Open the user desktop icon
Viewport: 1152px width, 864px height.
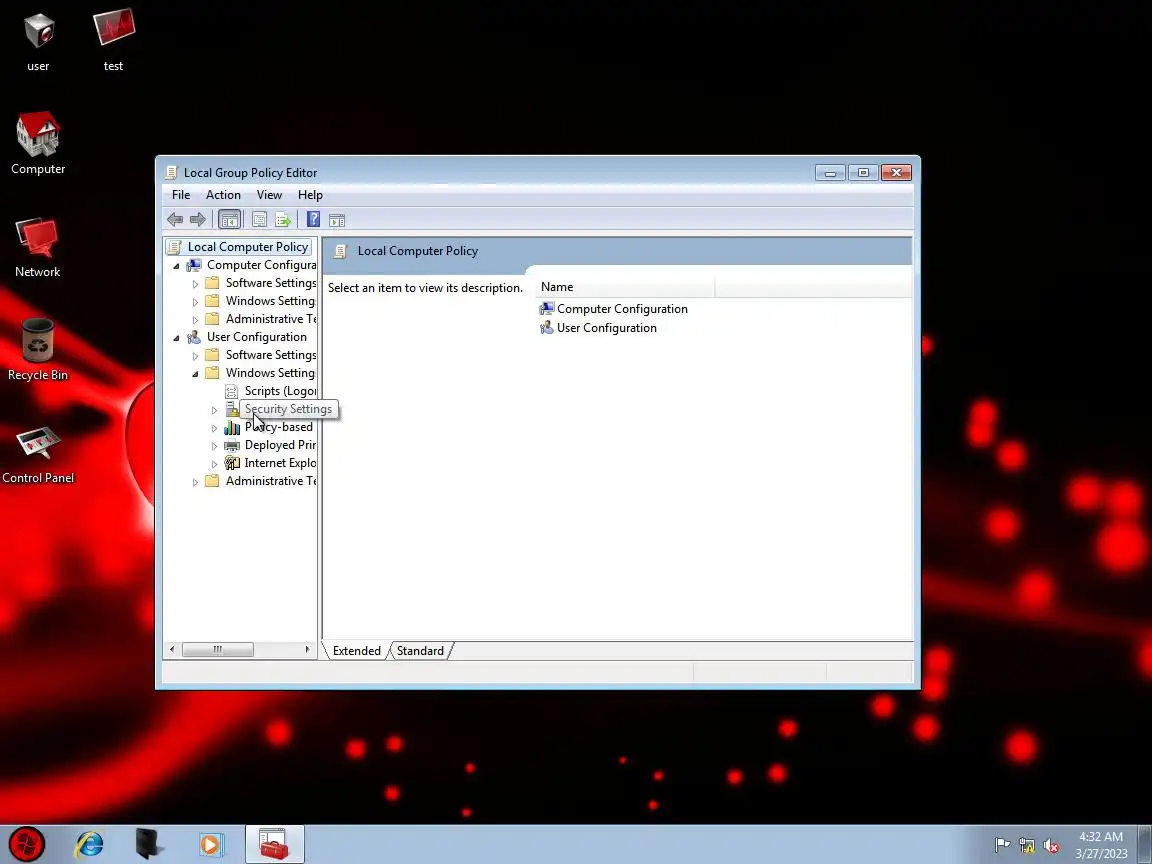[x=38, y=41]
